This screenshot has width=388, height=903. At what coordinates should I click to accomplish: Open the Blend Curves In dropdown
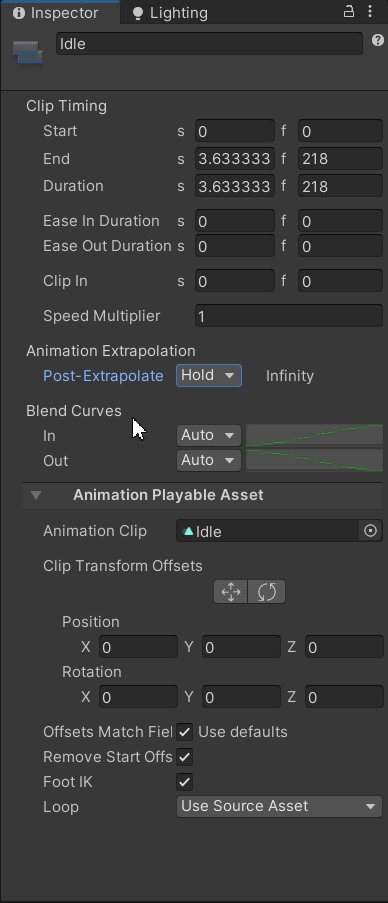pyautogui.click(x=208, y=435)
